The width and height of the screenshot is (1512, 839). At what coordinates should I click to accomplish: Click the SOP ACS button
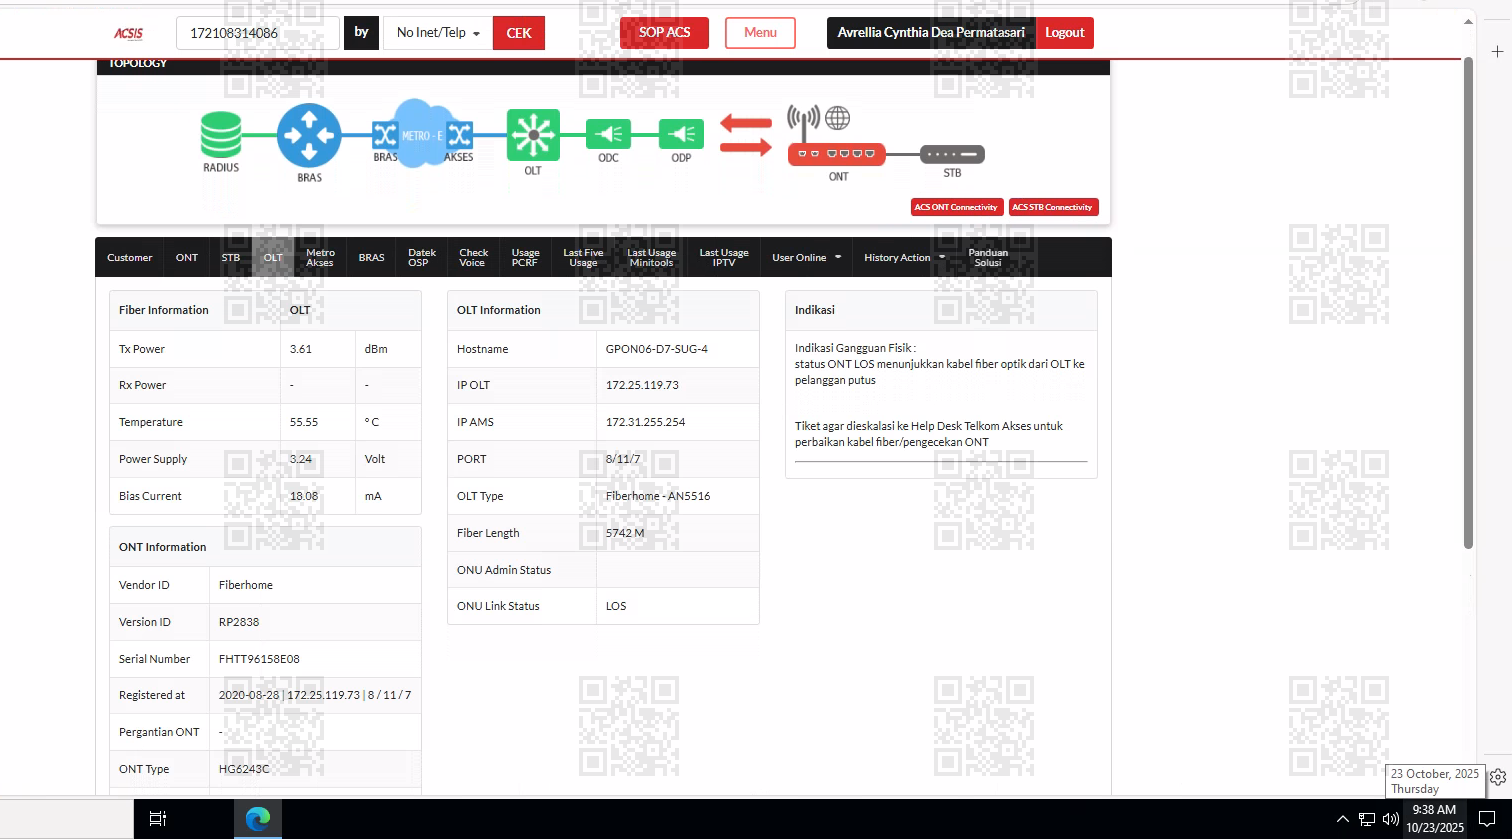coord(664,33)
